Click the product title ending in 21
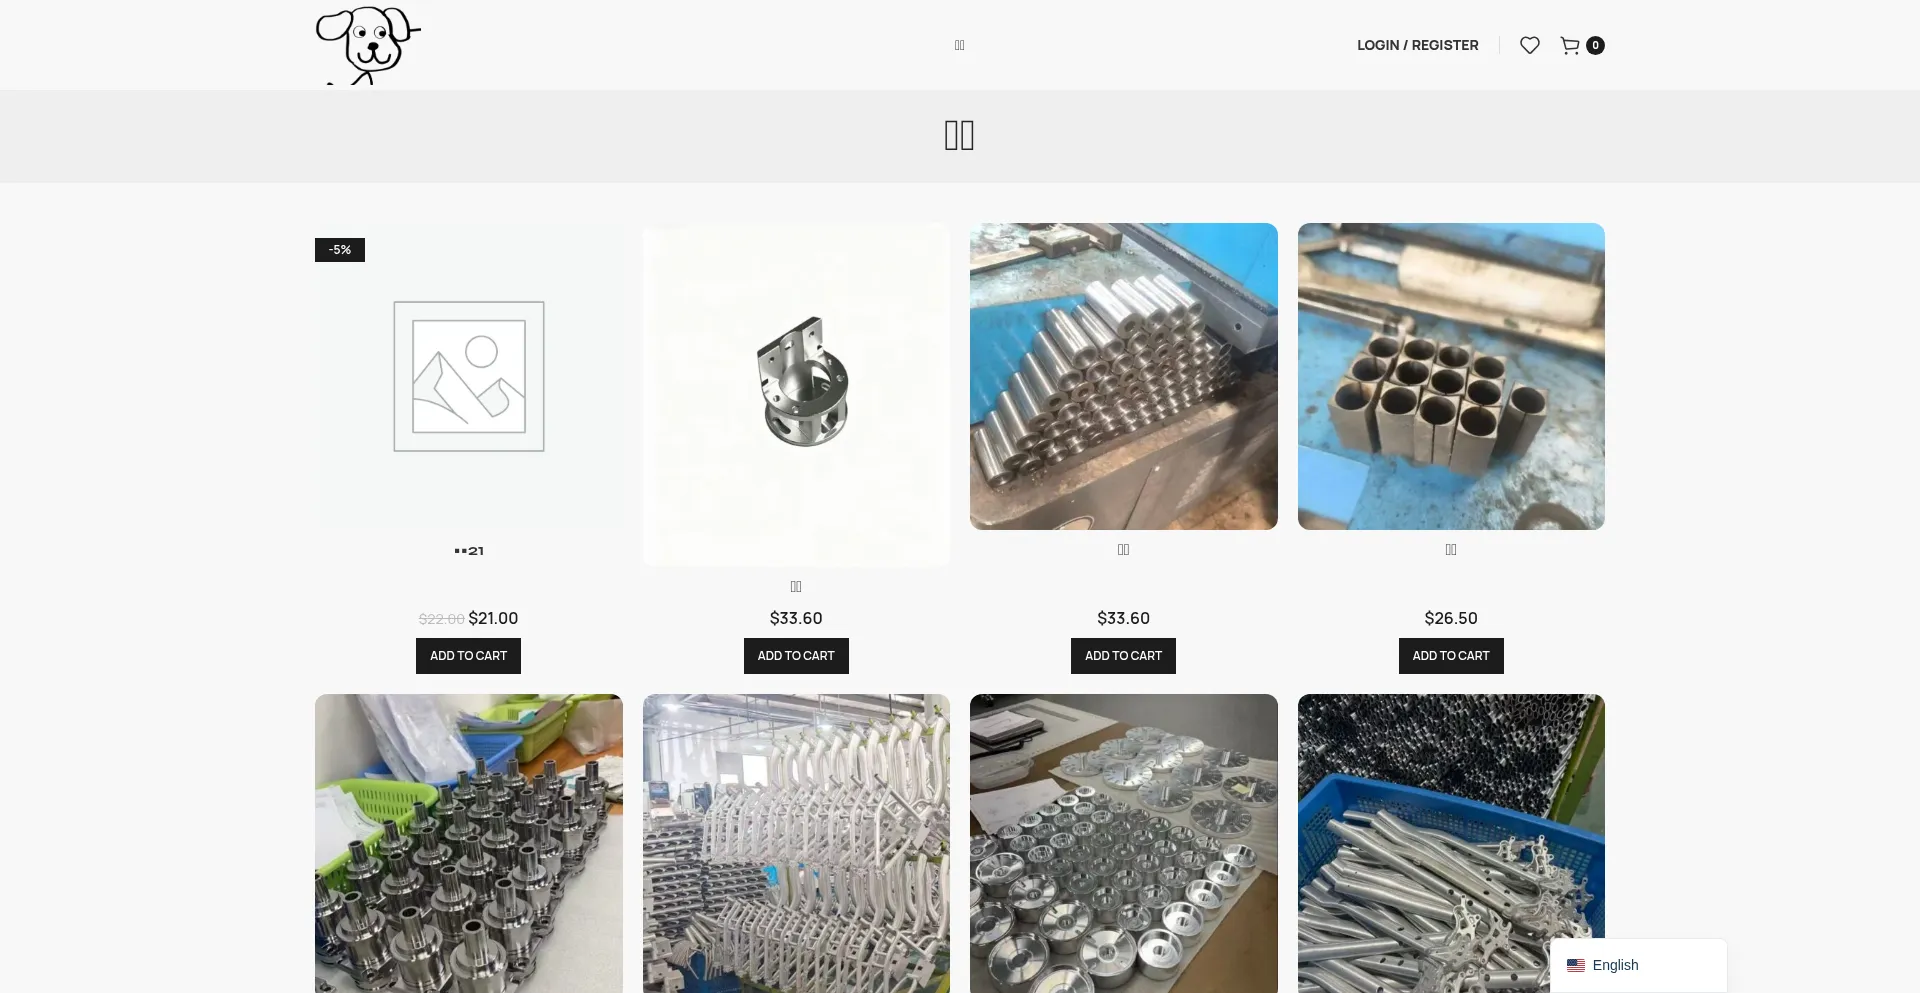1920x993 pixels. pyautogui.click(x=468, y=551)
